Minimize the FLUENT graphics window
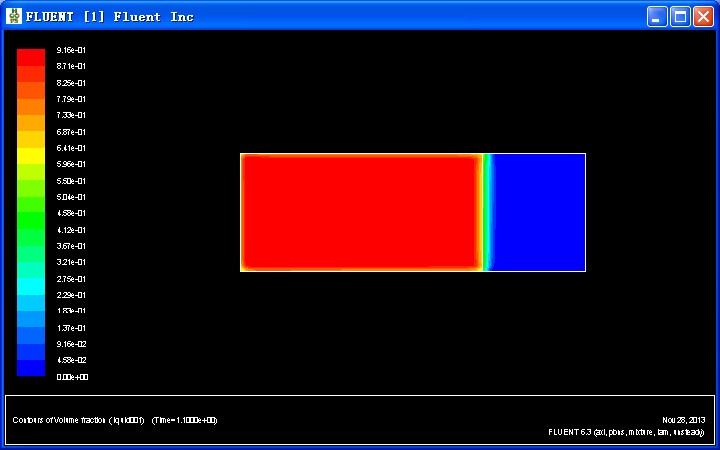 (x=657, y=16)
